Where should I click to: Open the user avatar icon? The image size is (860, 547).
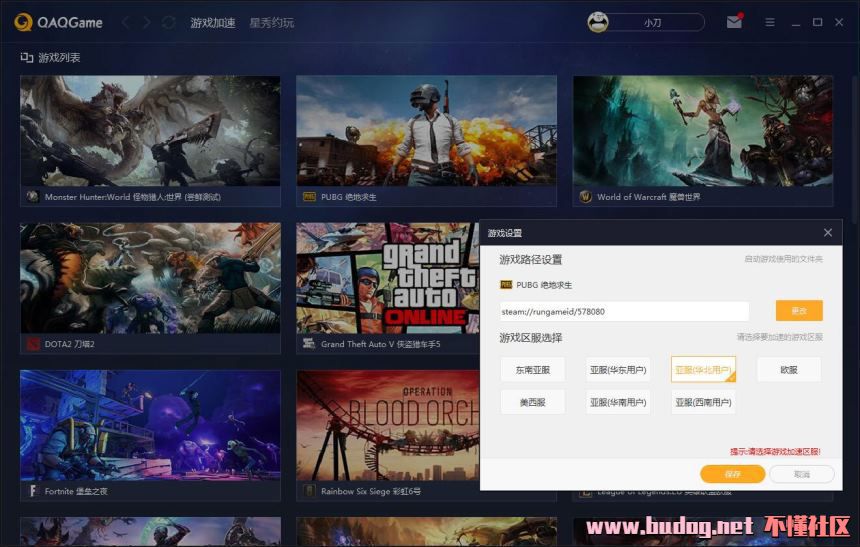pos(598,22)
